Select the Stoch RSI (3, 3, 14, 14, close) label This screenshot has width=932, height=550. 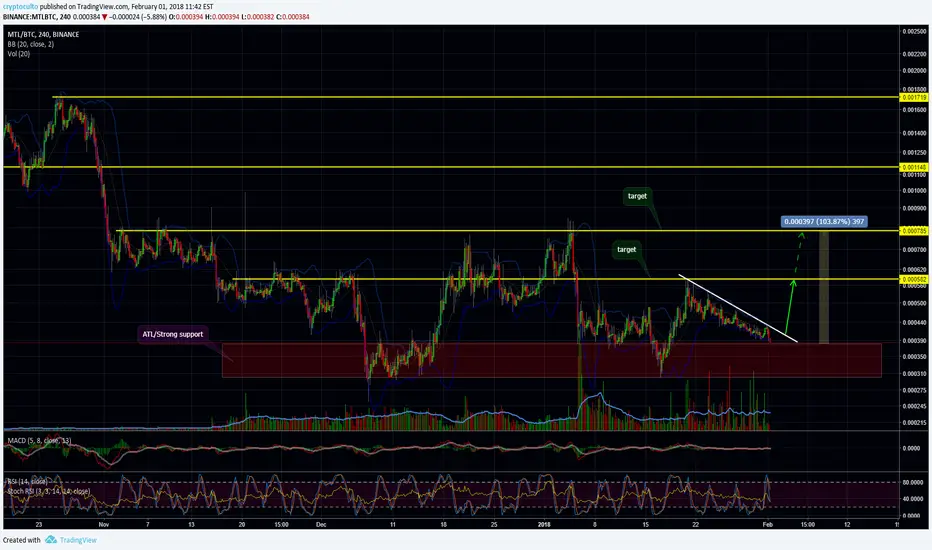[x=48, y=491]
